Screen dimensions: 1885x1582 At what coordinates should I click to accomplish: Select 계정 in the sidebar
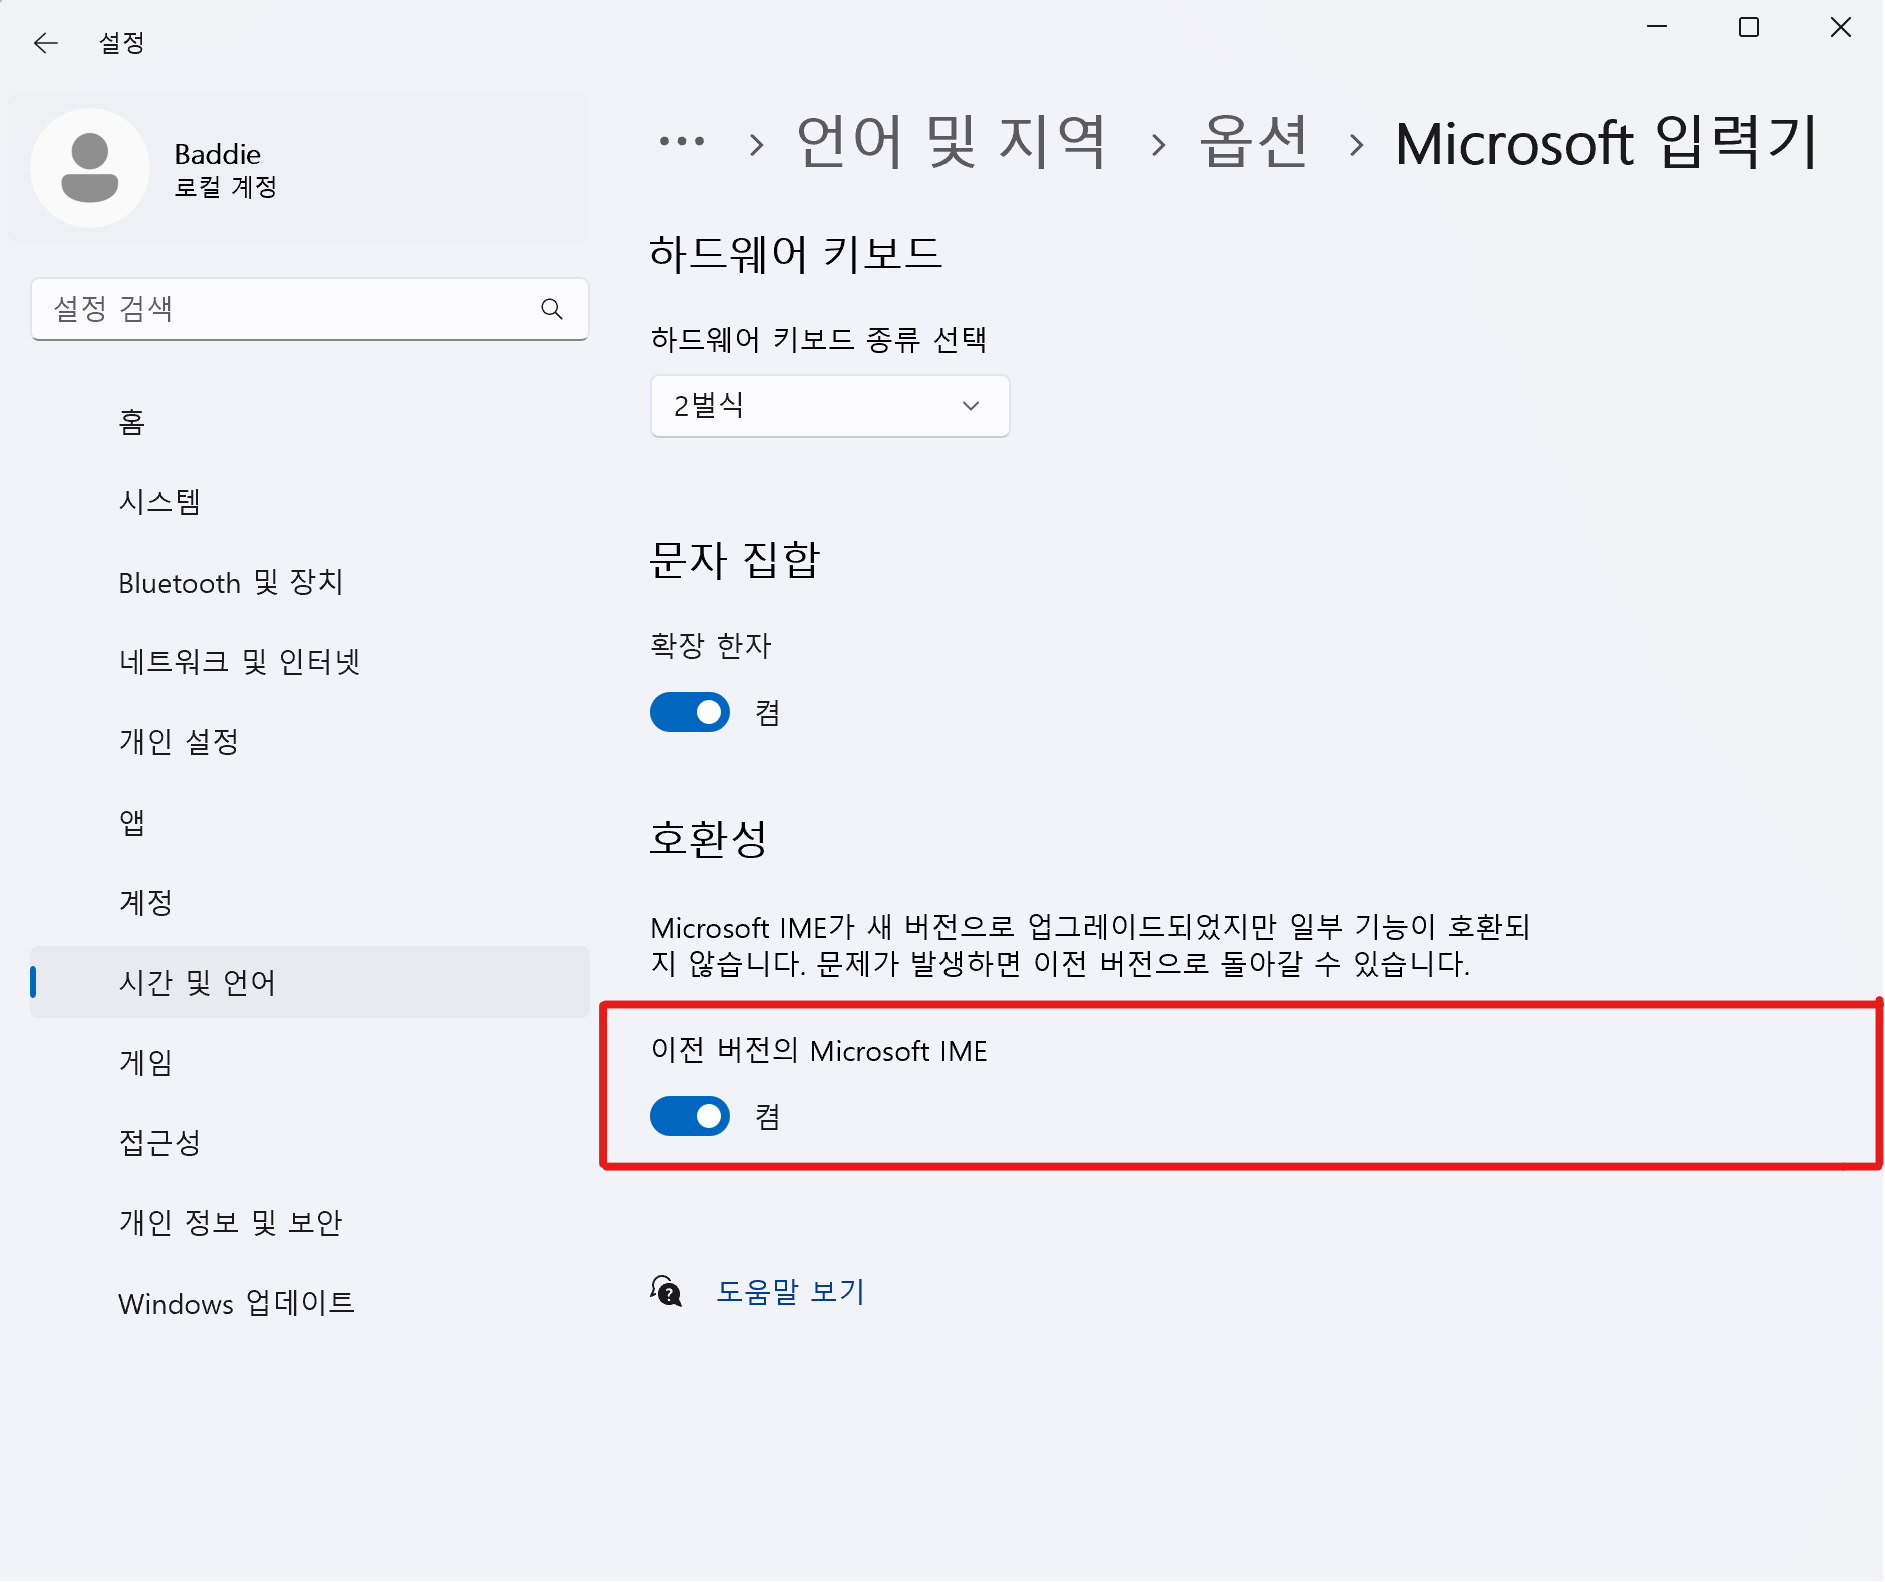(310, 902)
